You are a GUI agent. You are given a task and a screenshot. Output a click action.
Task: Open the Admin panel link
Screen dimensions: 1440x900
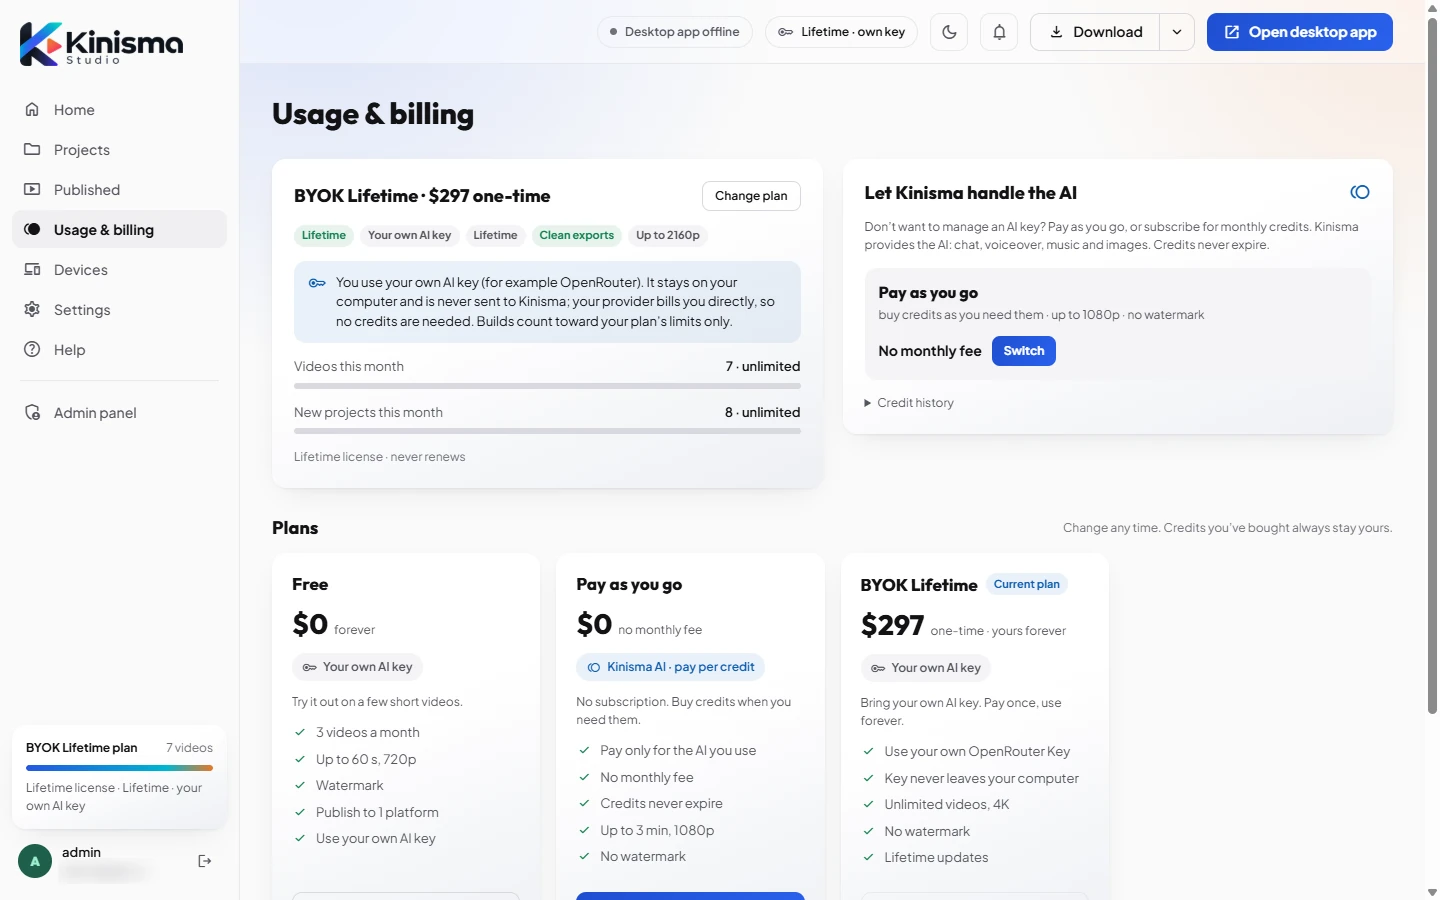click(119, 413)
